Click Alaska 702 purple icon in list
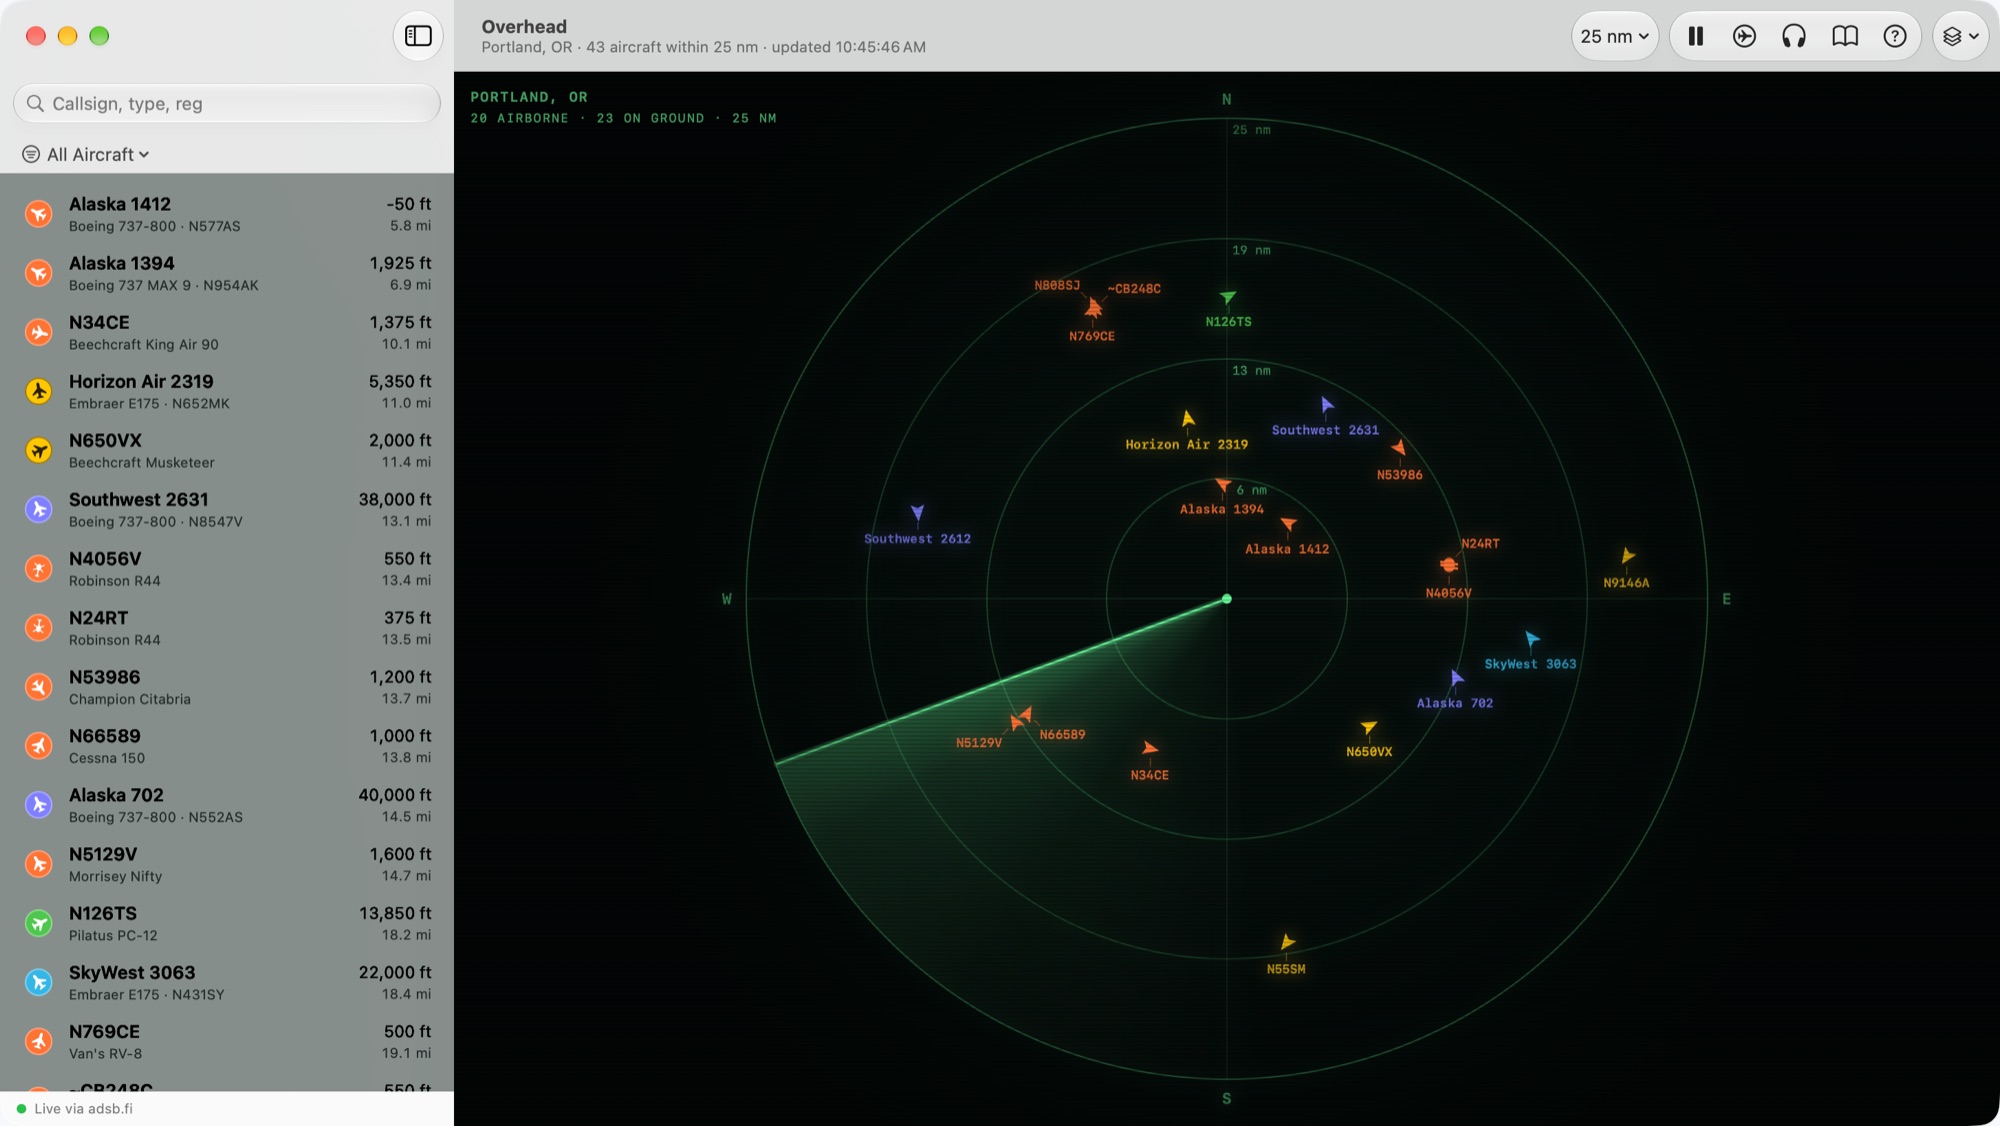This screenshot has height=1126, width=2000. pyautogui.click(x=38, y=805)
